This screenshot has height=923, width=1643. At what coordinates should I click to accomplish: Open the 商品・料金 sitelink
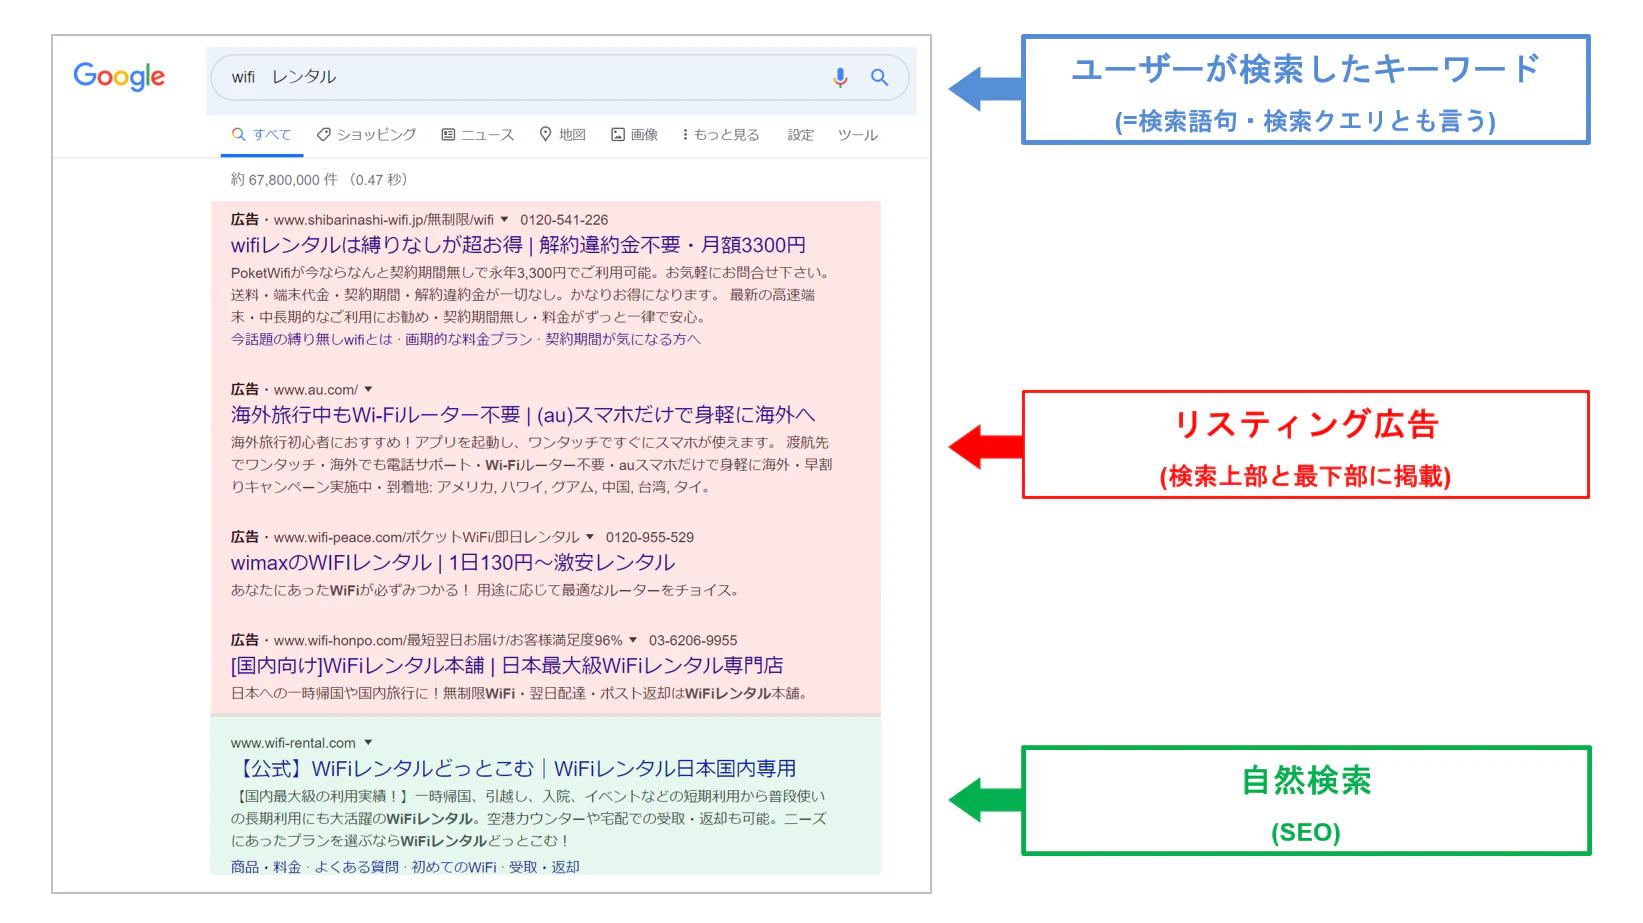point(266,867)
